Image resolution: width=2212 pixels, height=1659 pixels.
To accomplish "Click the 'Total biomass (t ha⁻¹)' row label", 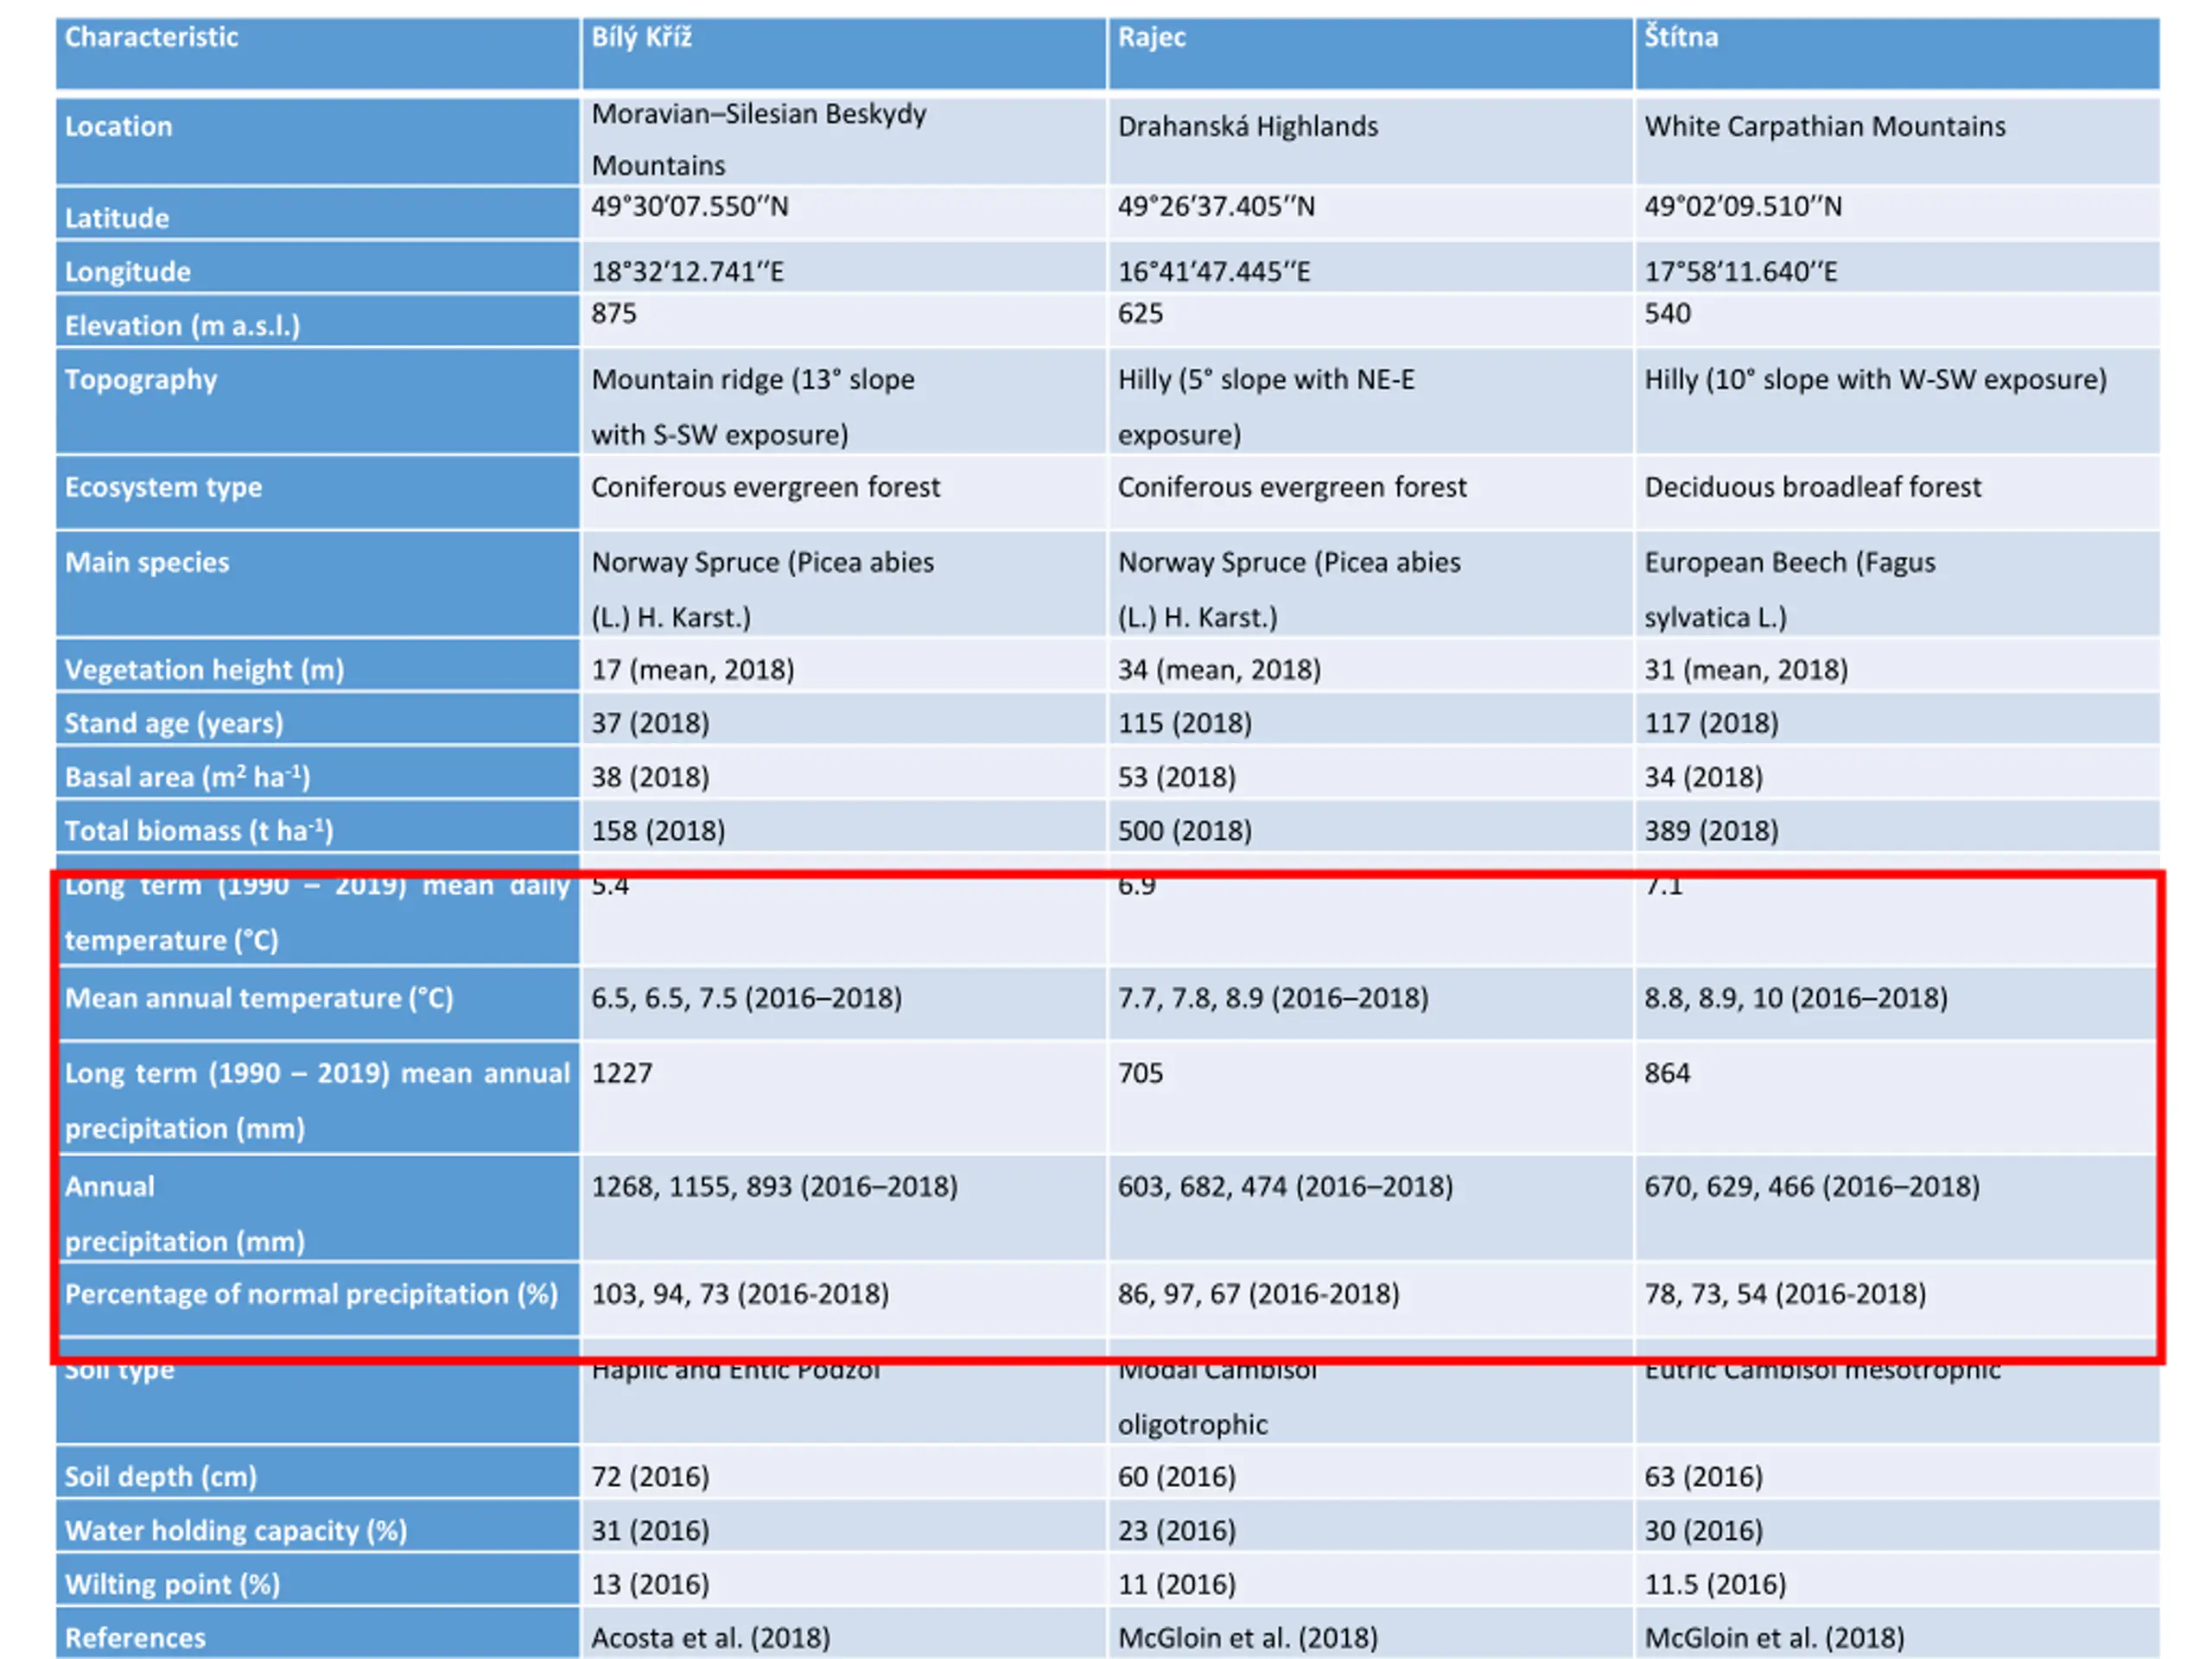I will point(318,827).
